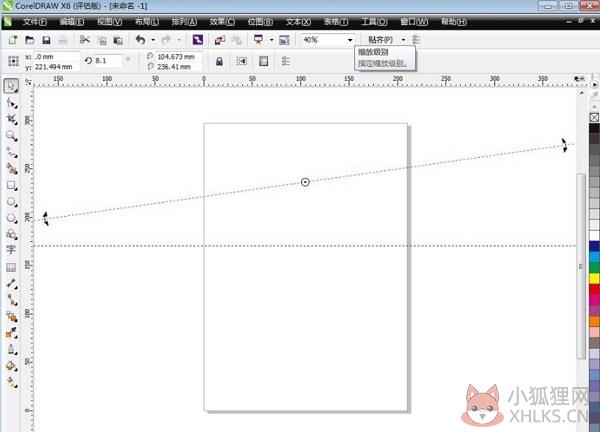Open the 40% zoom level dropdown
The image size is (600, 432).
click(350, 40)
